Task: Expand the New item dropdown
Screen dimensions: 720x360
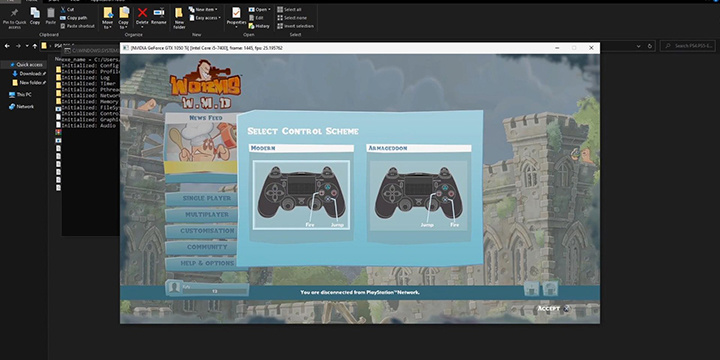Action: coord(203,9)
